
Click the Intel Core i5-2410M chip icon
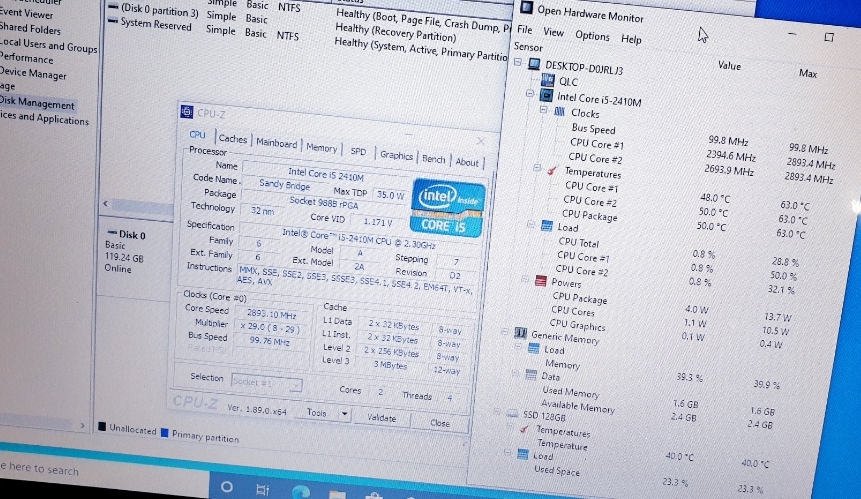coord(546,96)
